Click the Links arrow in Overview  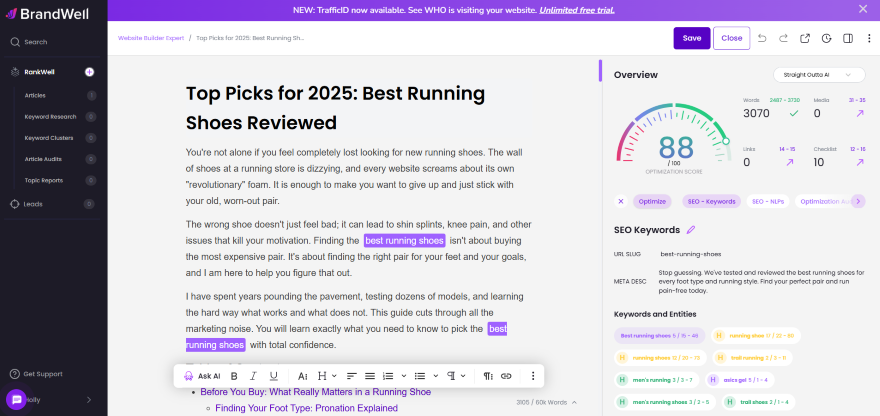(790, 162)
